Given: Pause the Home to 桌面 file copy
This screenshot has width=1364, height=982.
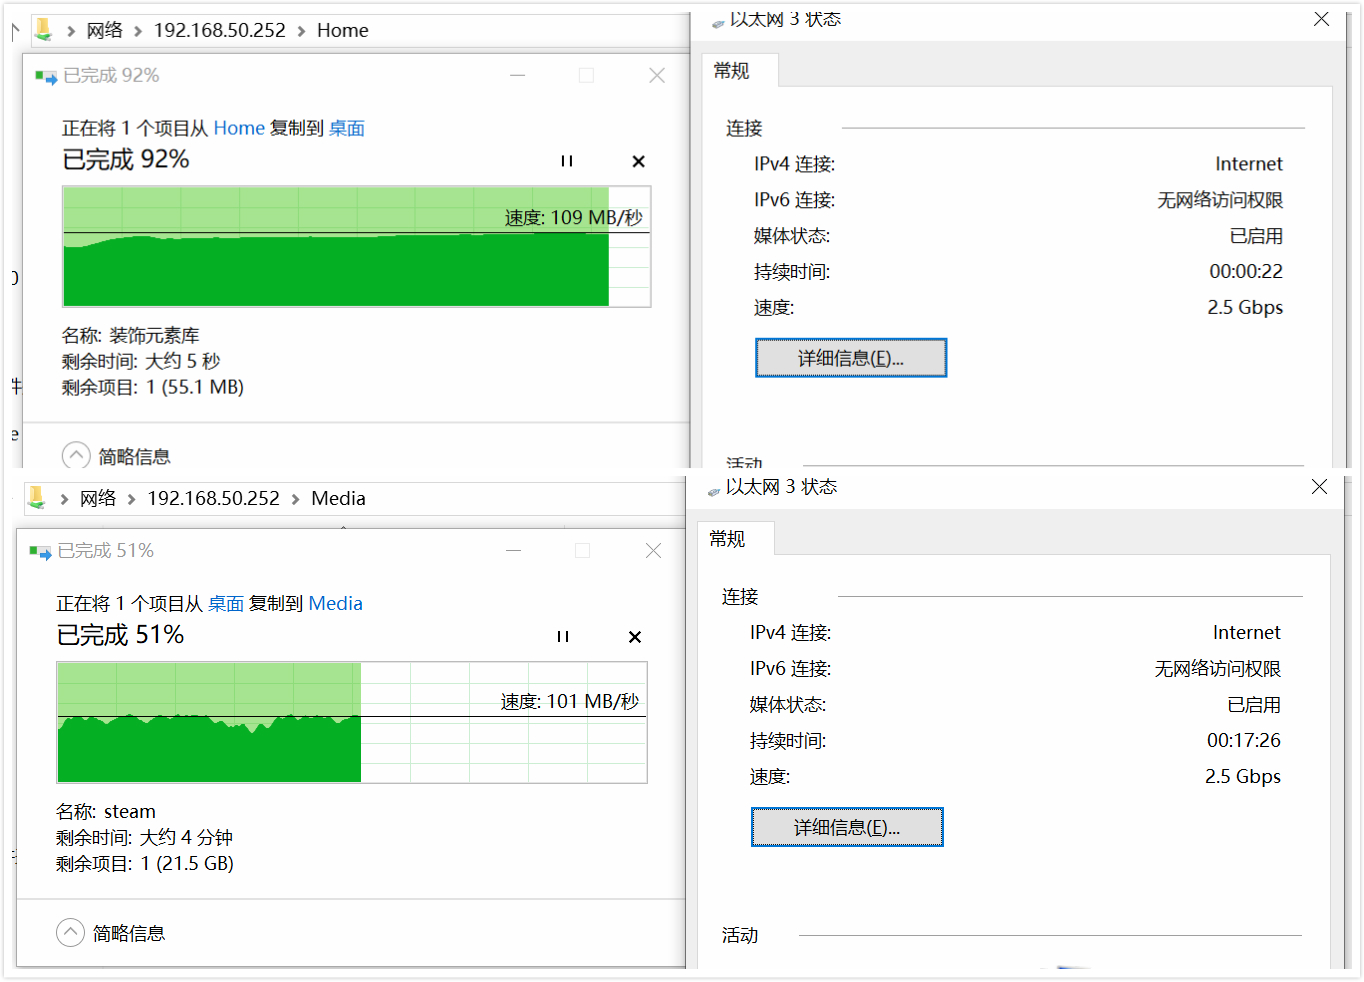Looking at the screenshot, I should (x=566, y=160).
